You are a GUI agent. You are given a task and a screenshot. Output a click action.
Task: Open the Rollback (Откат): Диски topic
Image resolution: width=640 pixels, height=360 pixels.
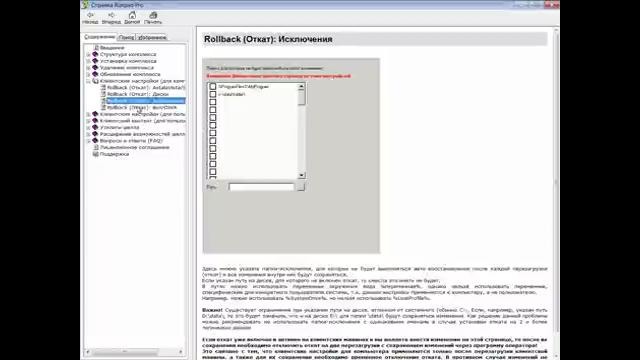click(x=138, y=94)
